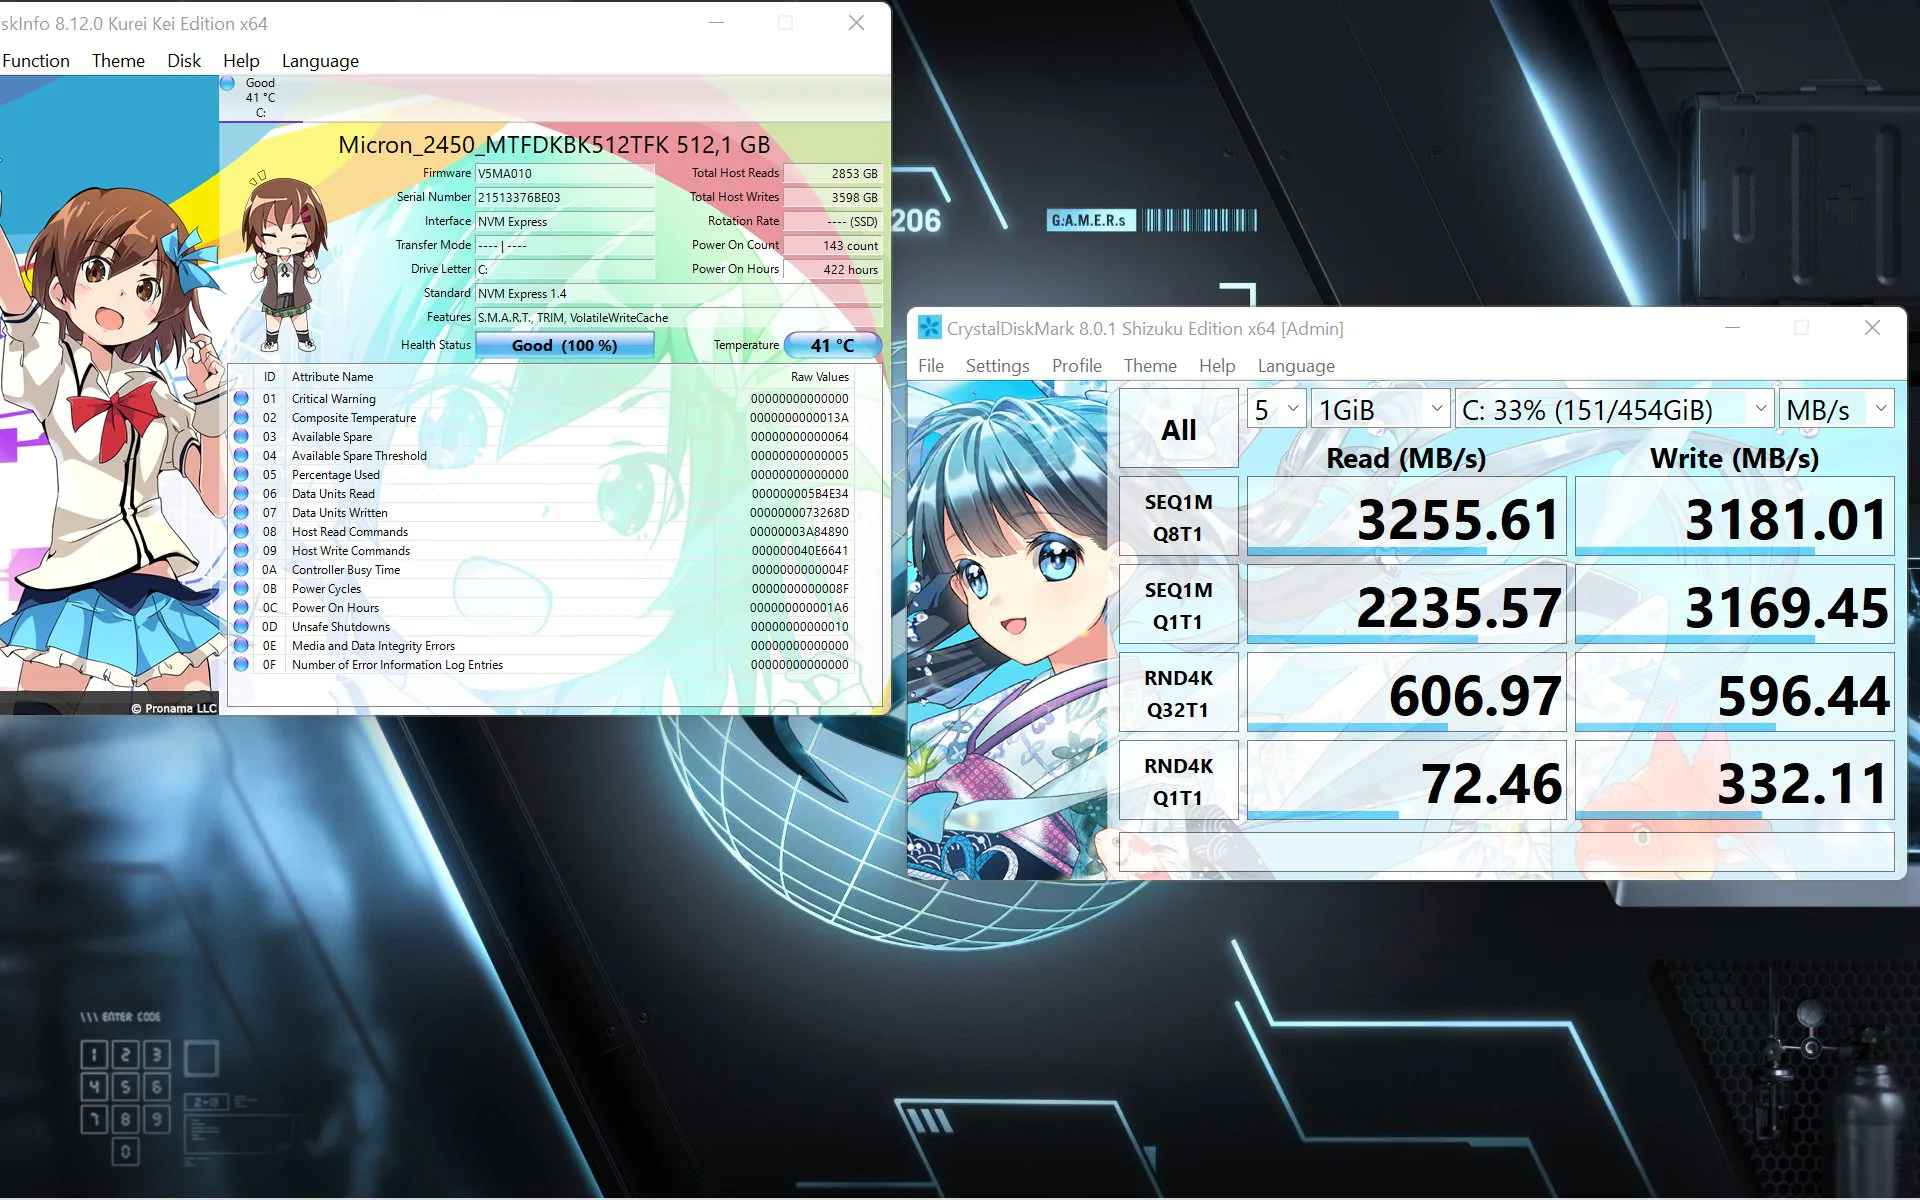The image size is (1920, 1200).
Task: Open the MB/s unit dropdown
Action: pos(1837,409)
